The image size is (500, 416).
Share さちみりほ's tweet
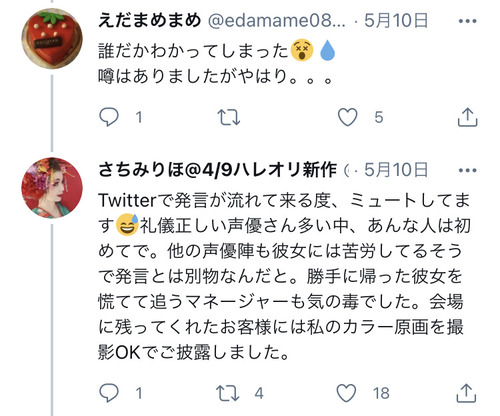point(466,393)
